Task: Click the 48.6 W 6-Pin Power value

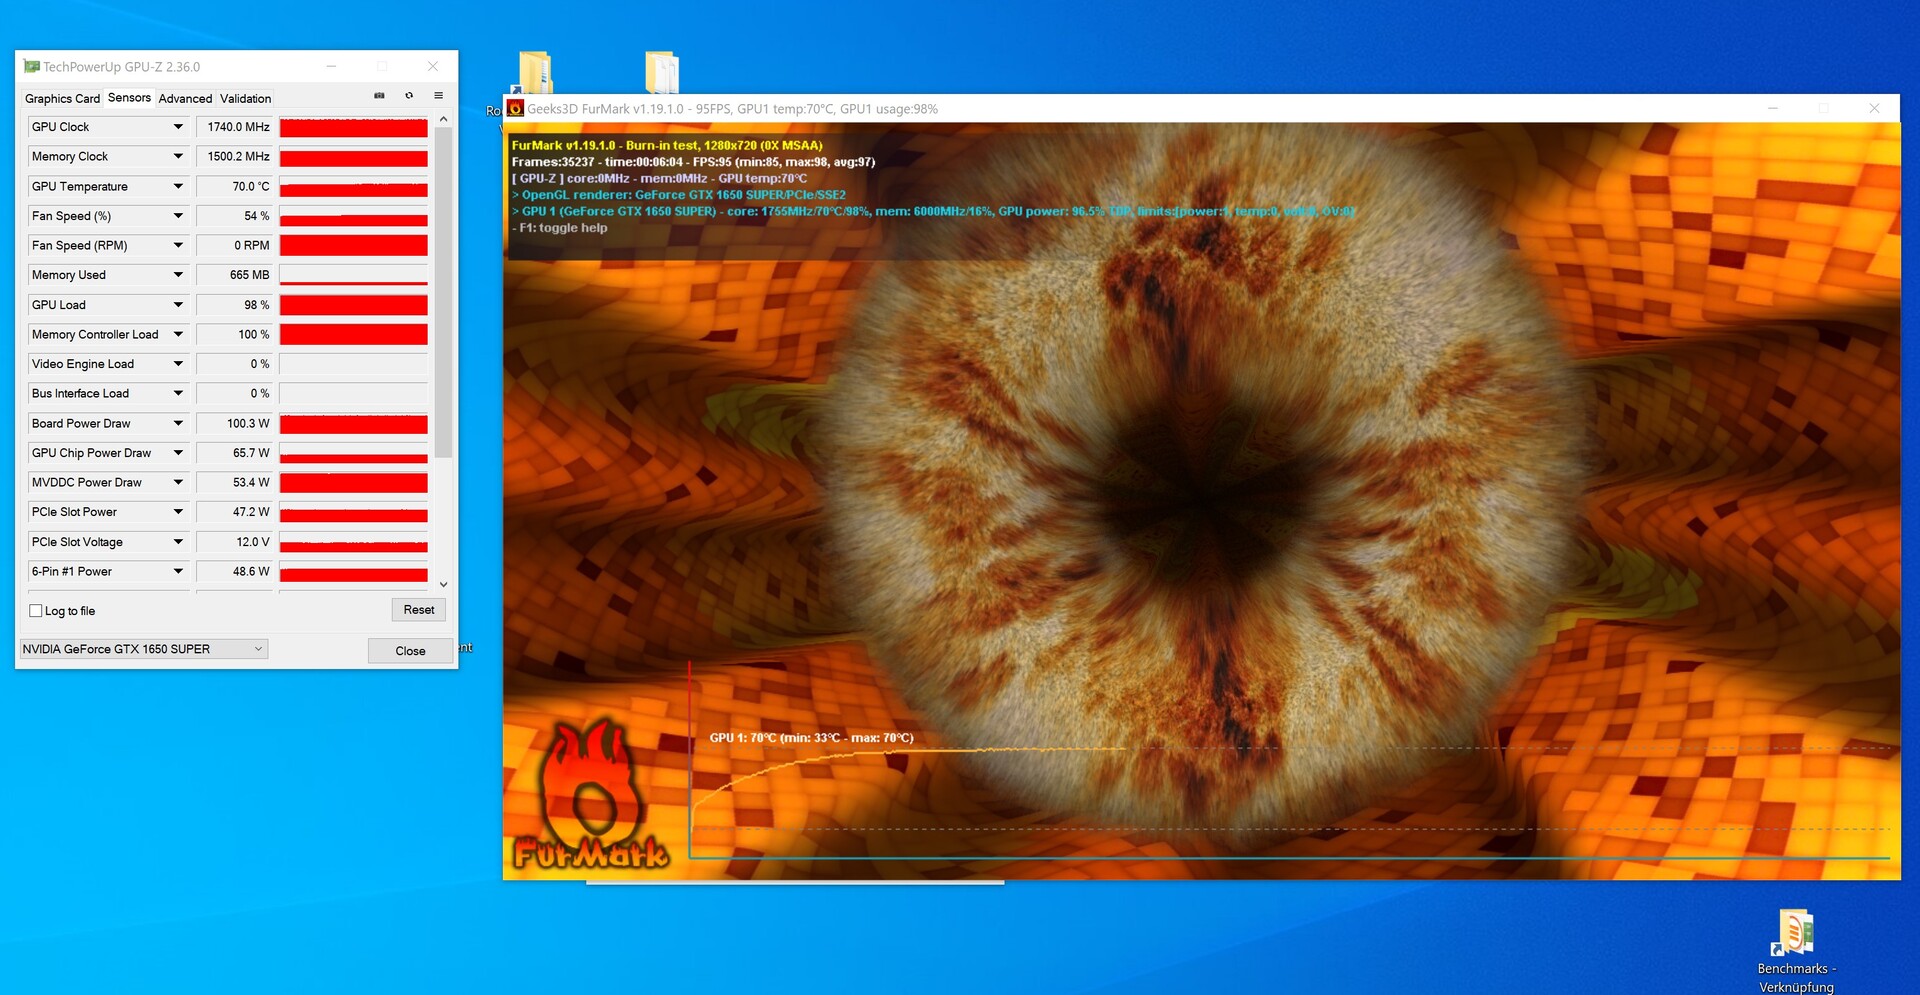Action: coord(234,571)
